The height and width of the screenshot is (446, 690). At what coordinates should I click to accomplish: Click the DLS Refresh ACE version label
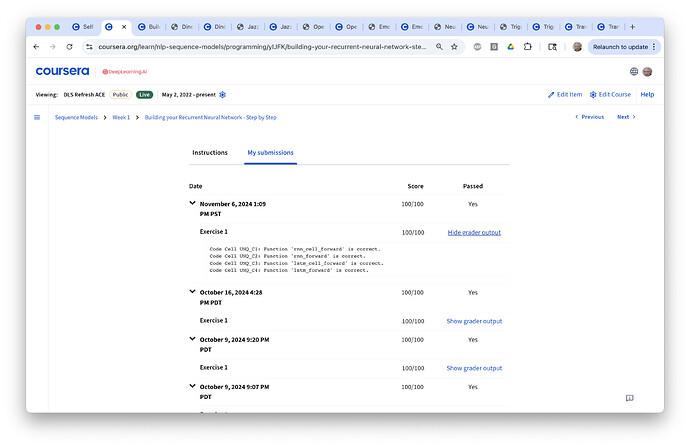click(x=84, y=95)
